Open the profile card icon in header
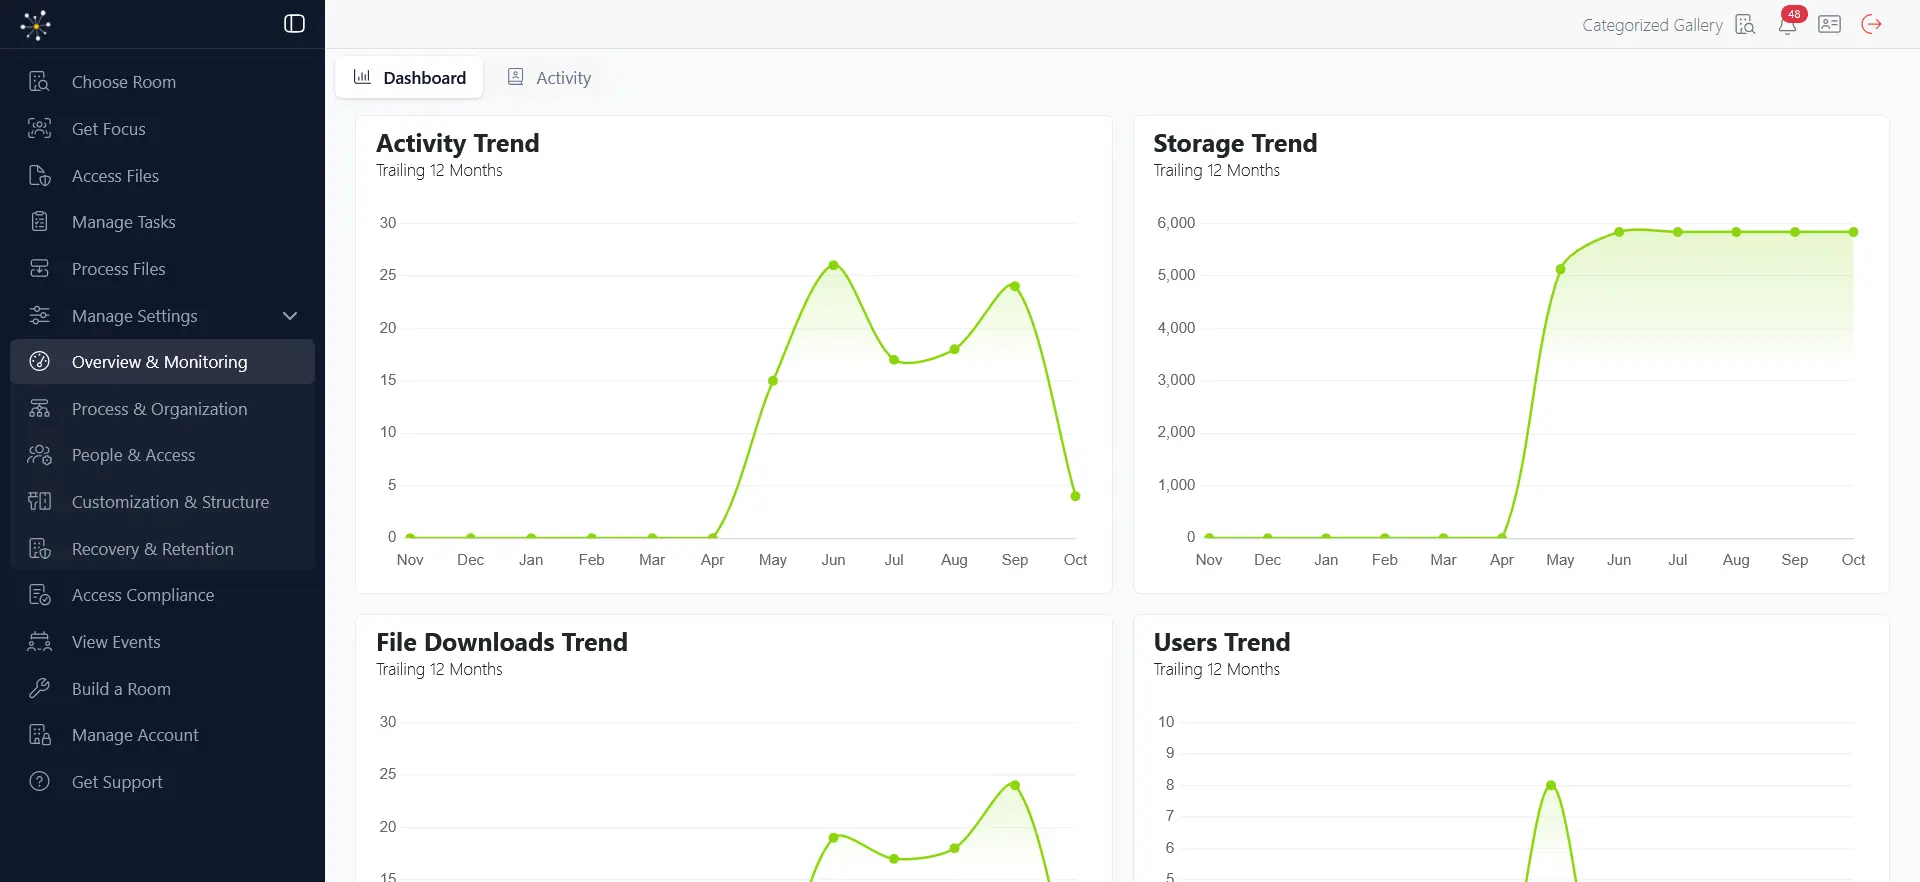This screenshot has height=882, width=1920. click(x=1830, y=24)
